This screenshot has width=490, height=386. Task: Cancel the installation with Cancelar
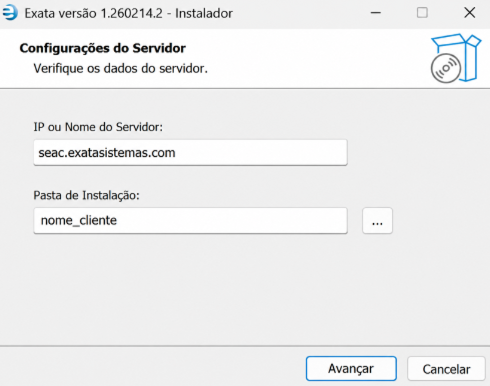point(446,369)
